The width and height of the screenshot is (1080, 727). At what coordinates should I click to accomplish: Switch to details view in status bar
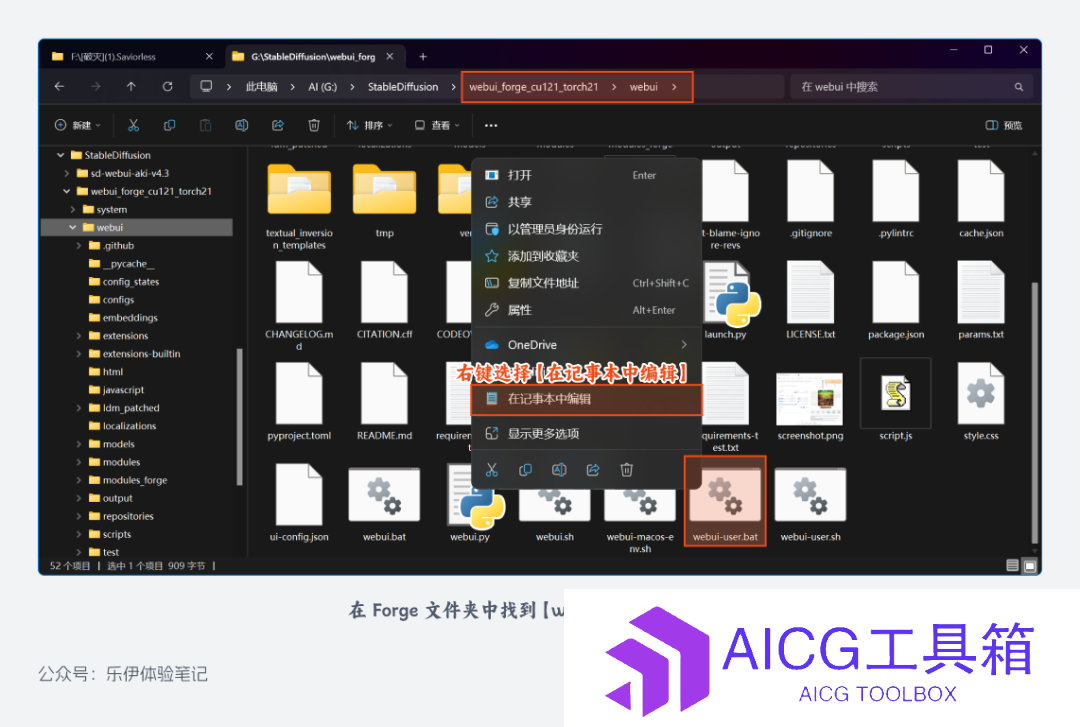tap(1012, 566)
